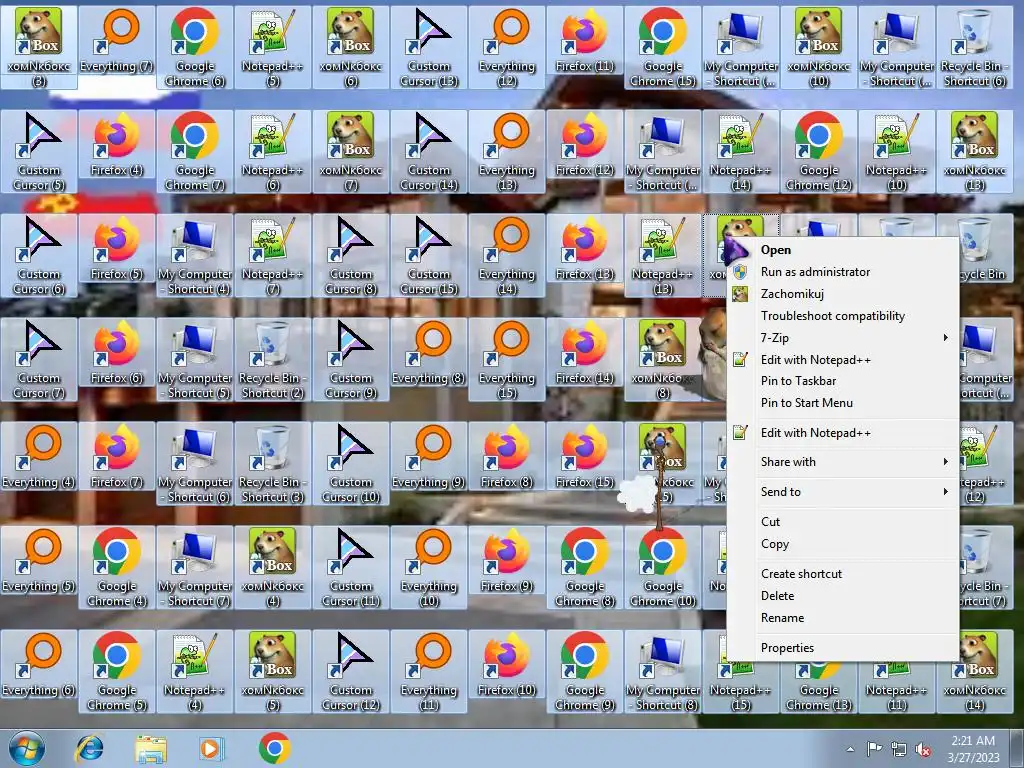Choose Rename from context menu
1024x768 pixels.
(842, 618)
